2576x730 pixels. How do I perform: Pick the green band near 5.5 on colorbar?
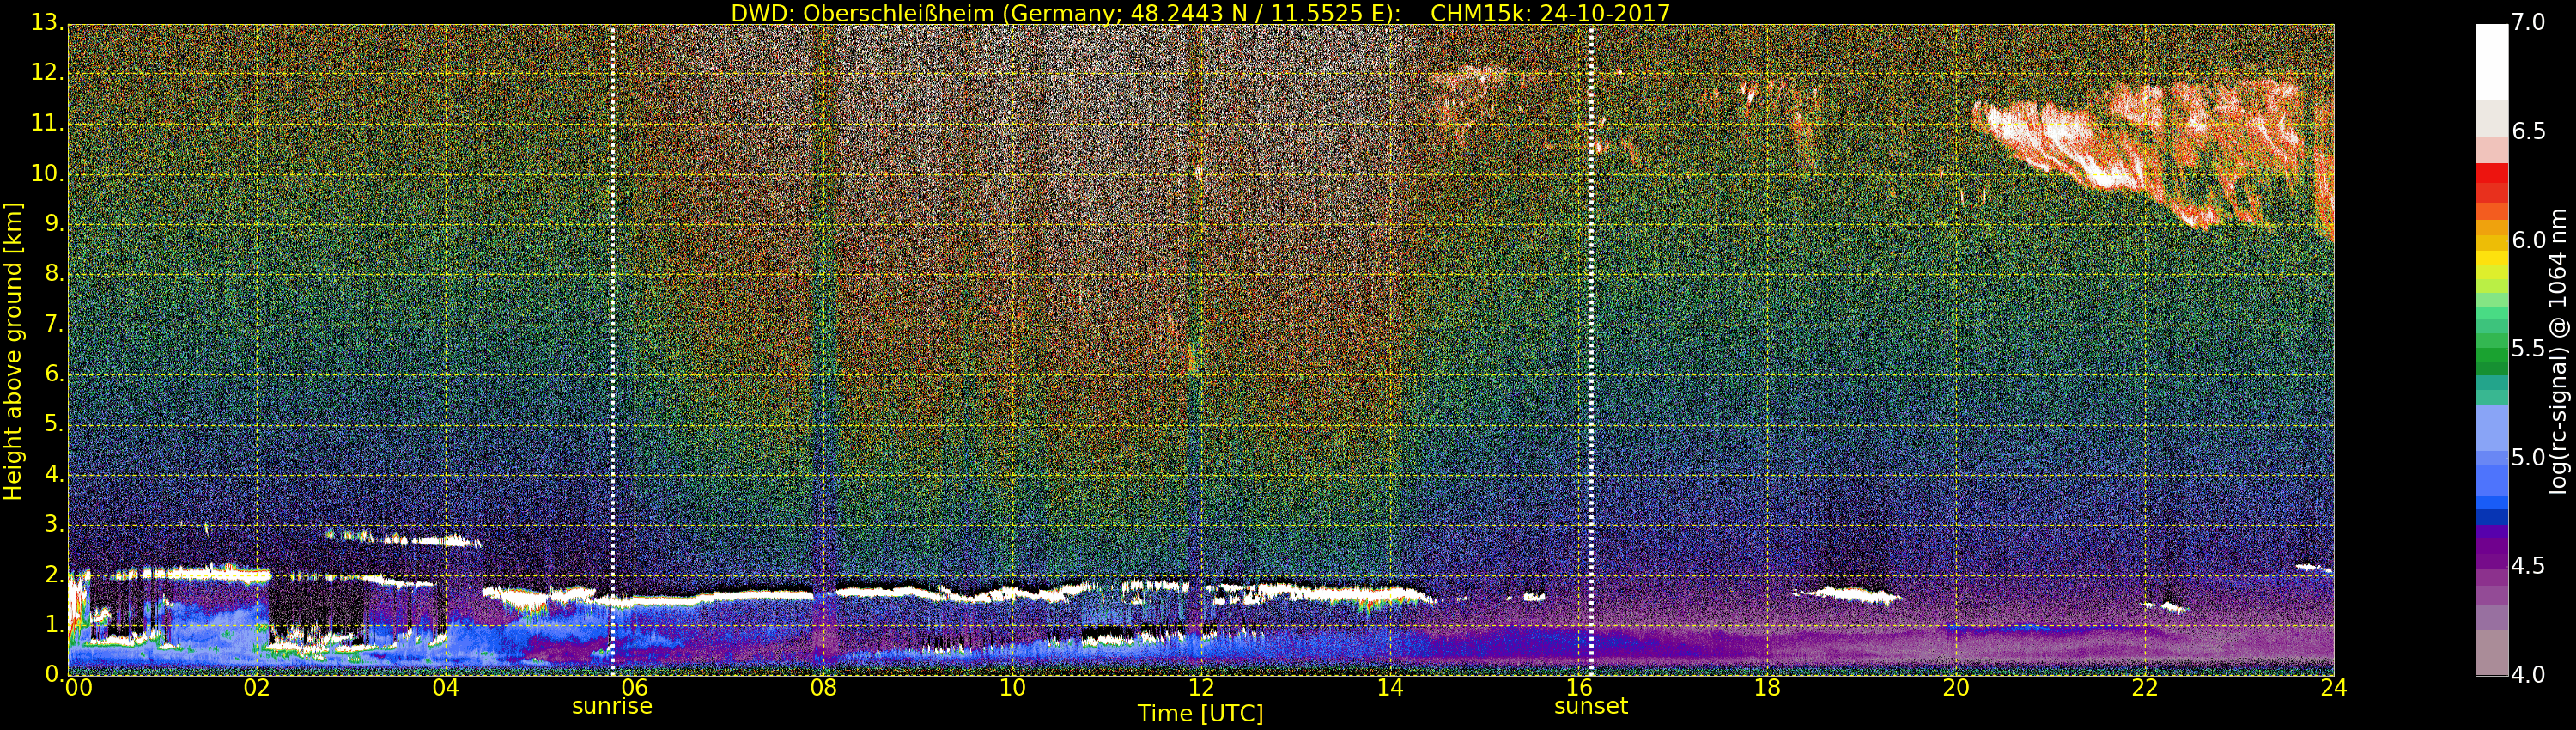2491,350
